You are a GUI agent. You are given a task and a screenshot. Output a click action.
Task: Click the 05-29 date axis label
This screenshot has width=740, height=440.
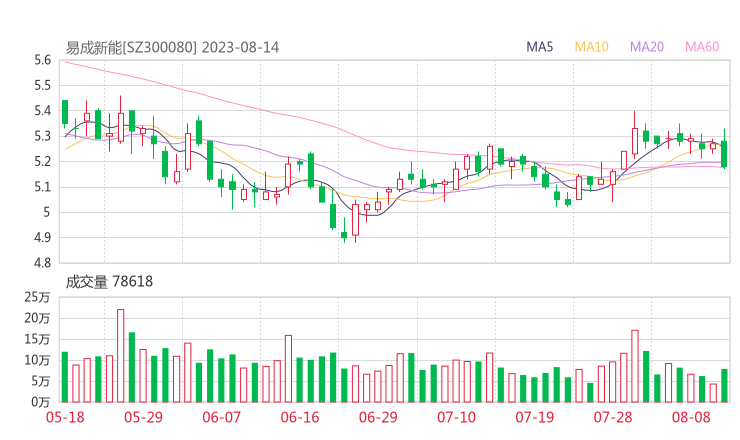pos(143,417)
